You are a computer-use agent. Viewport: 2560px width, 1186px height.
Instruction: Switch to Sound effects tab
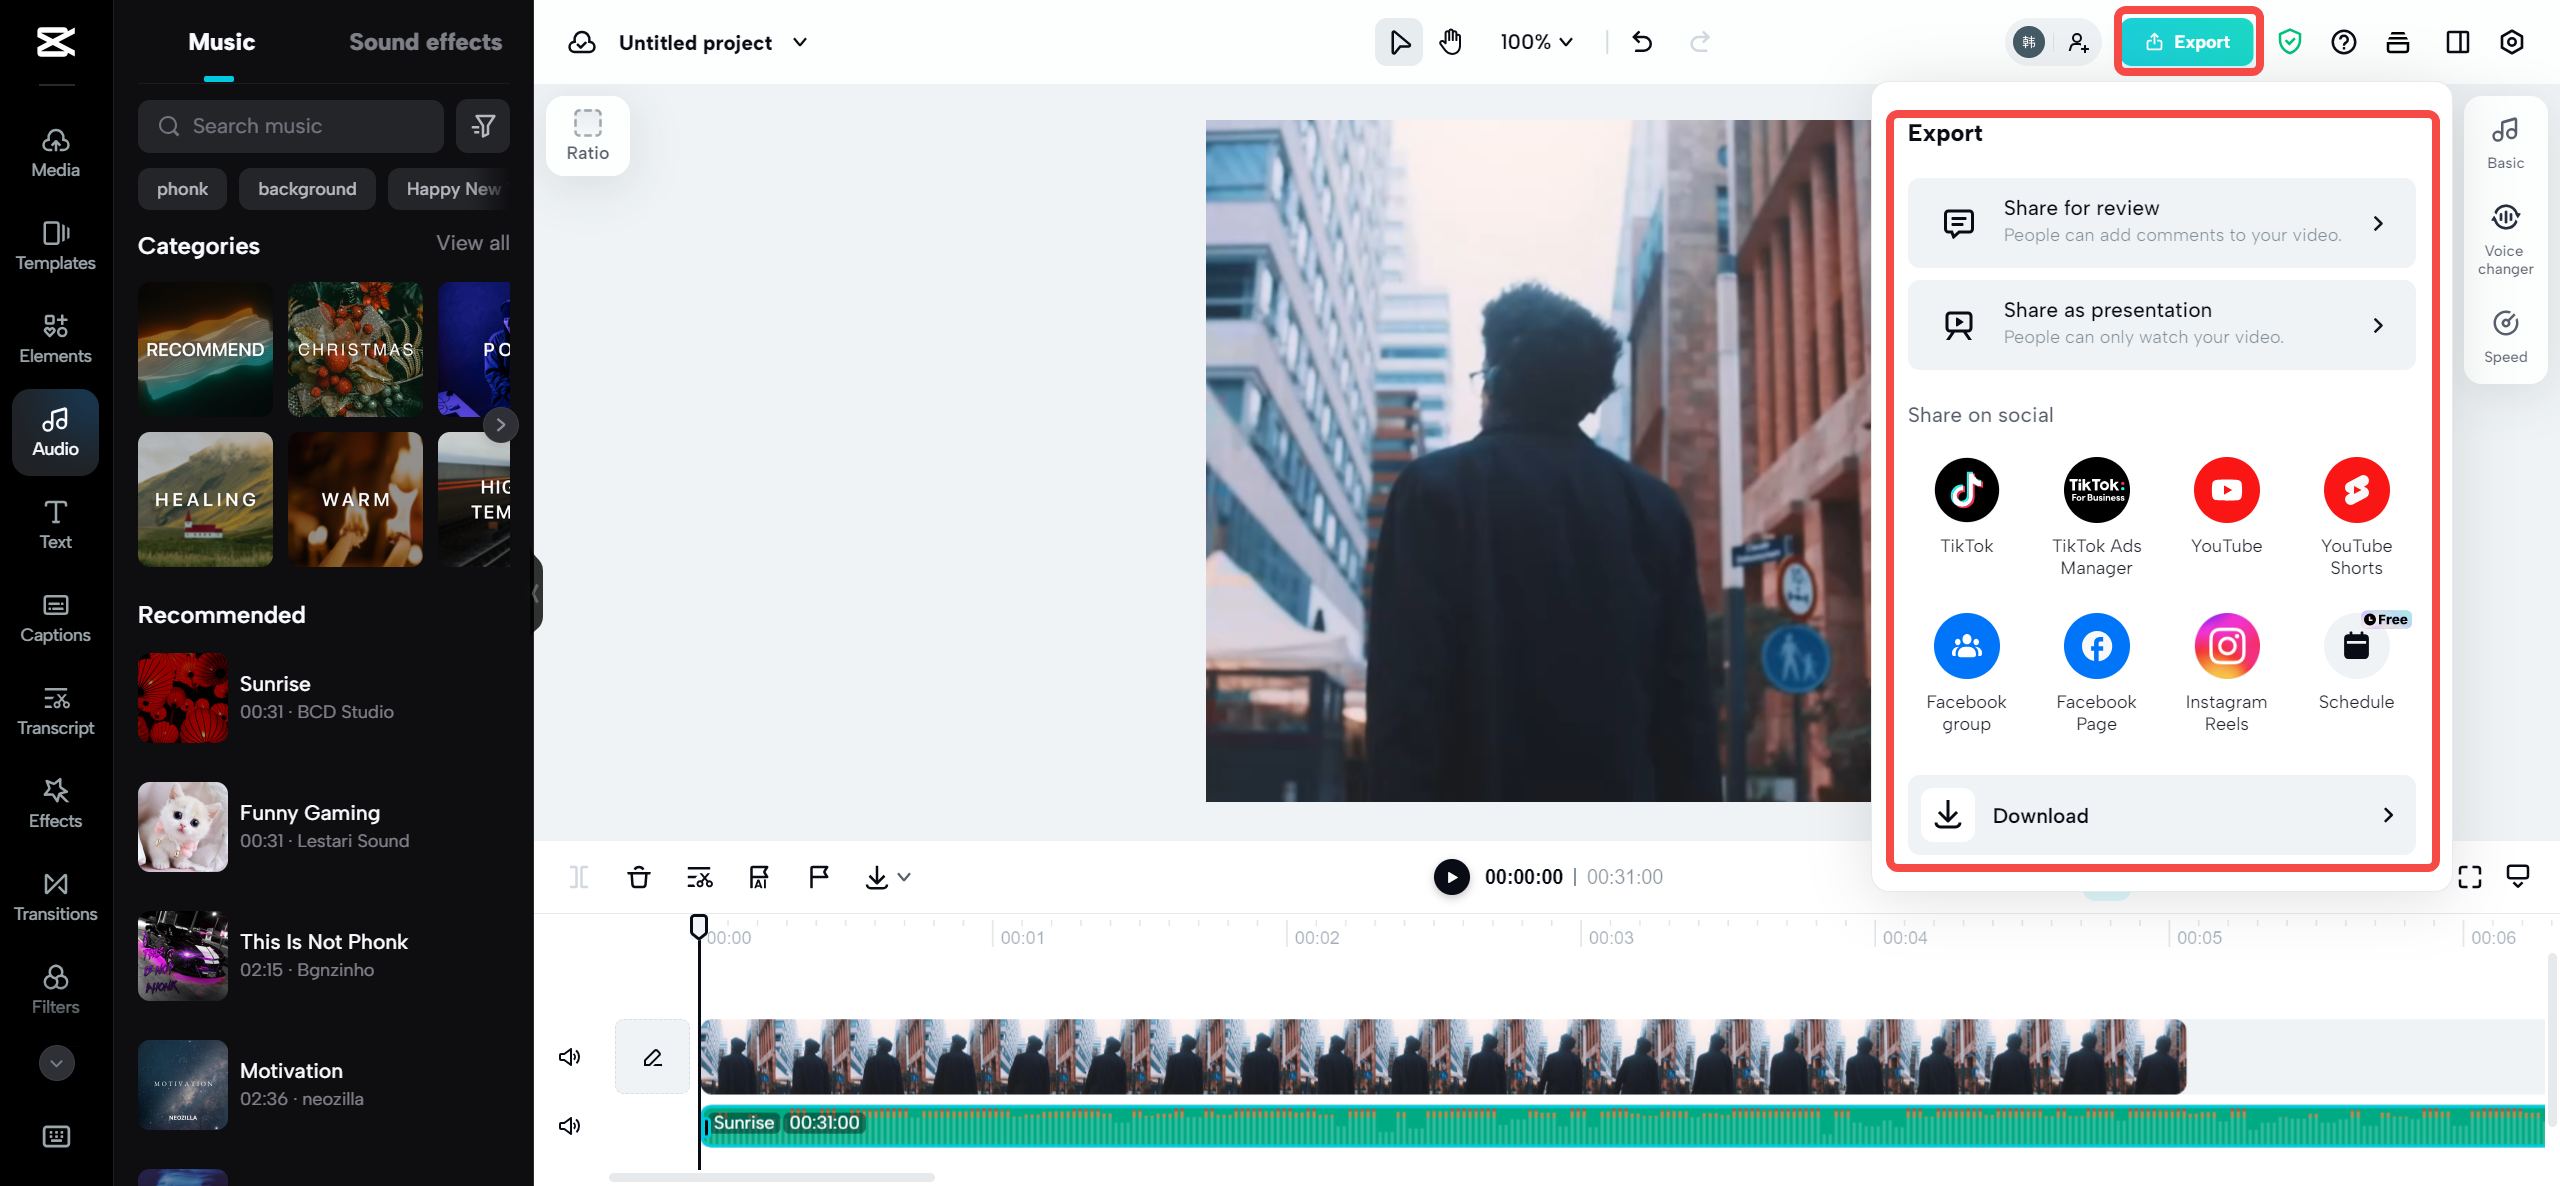pyautogui.click(x=425, y=42)
